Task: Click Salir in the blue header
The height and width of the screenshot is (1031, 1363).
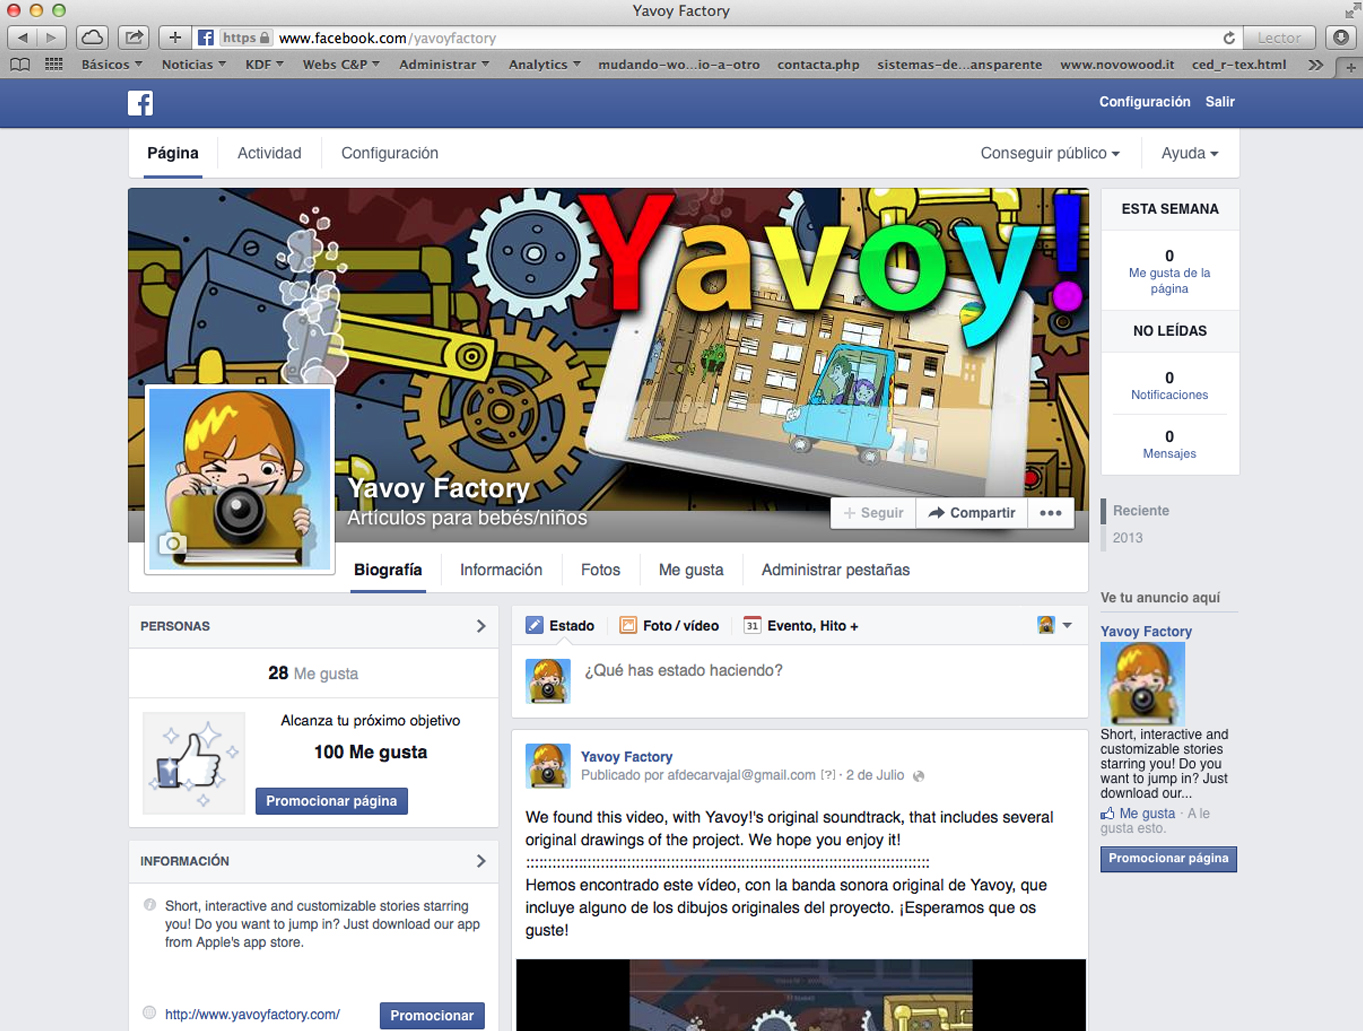Action: (1220, 102)
